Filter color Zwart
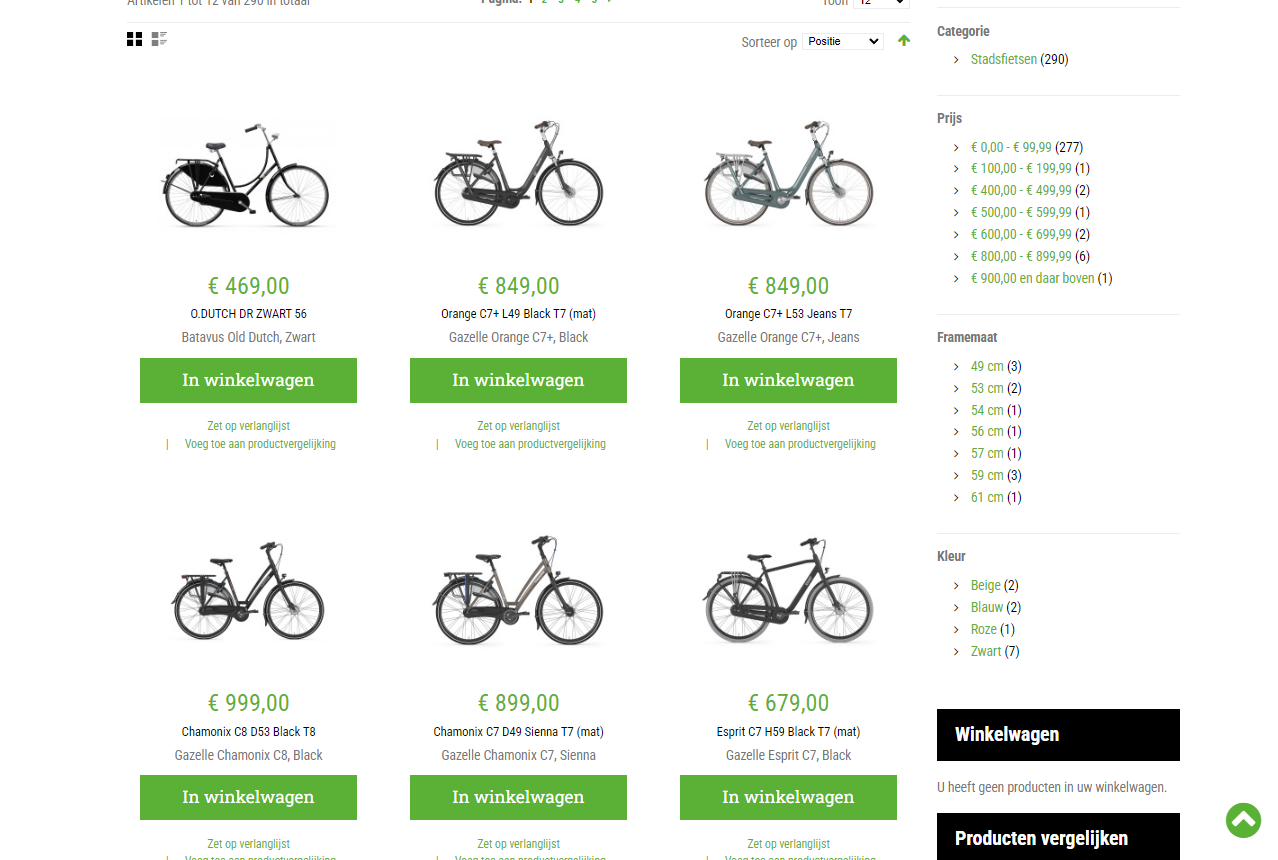The image size is (1278, 860). point(986,652)
